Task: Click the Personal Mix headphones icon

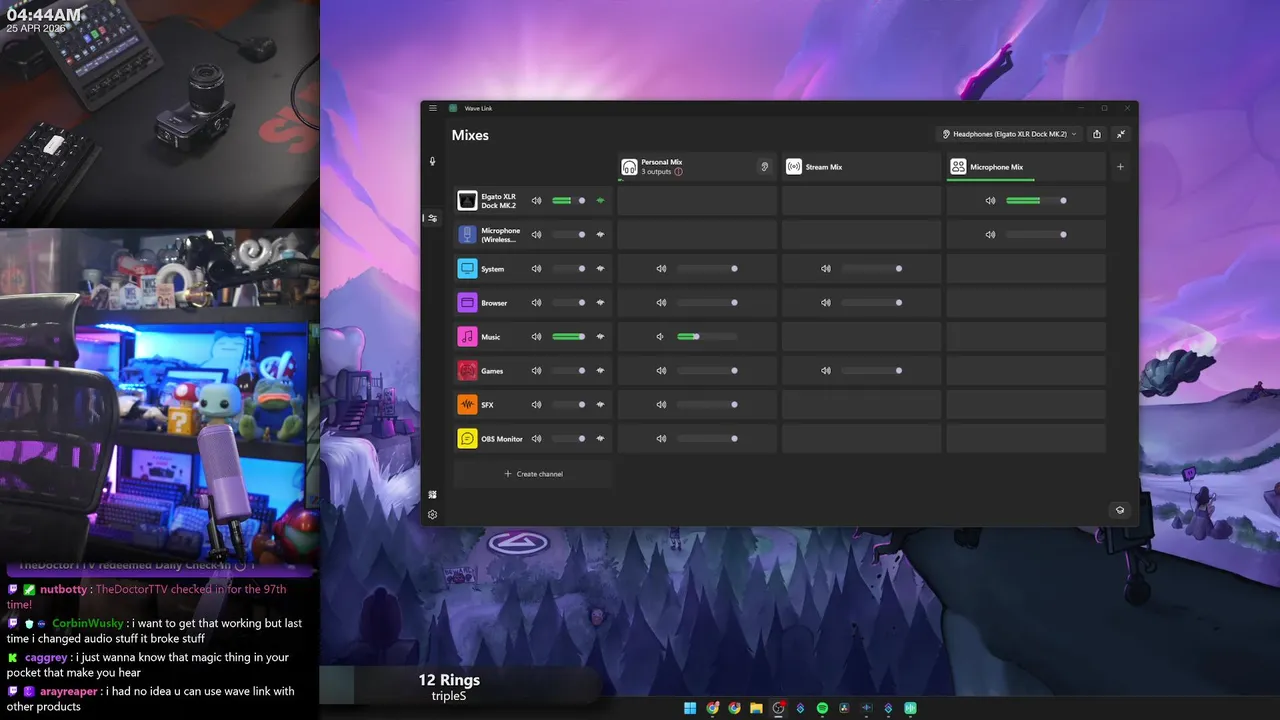Action: tap(629, 167)
